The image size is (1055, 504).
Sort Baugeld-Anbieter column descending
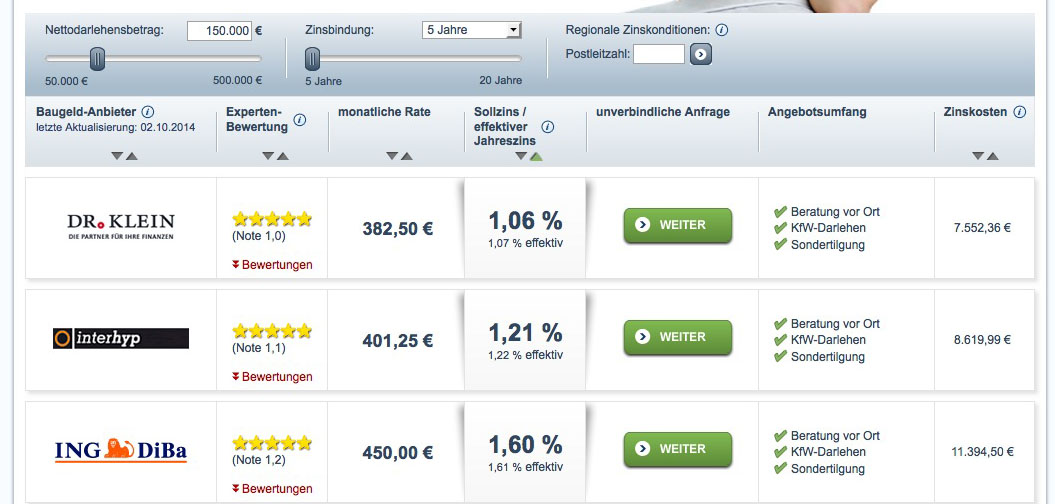pos(117,156)
